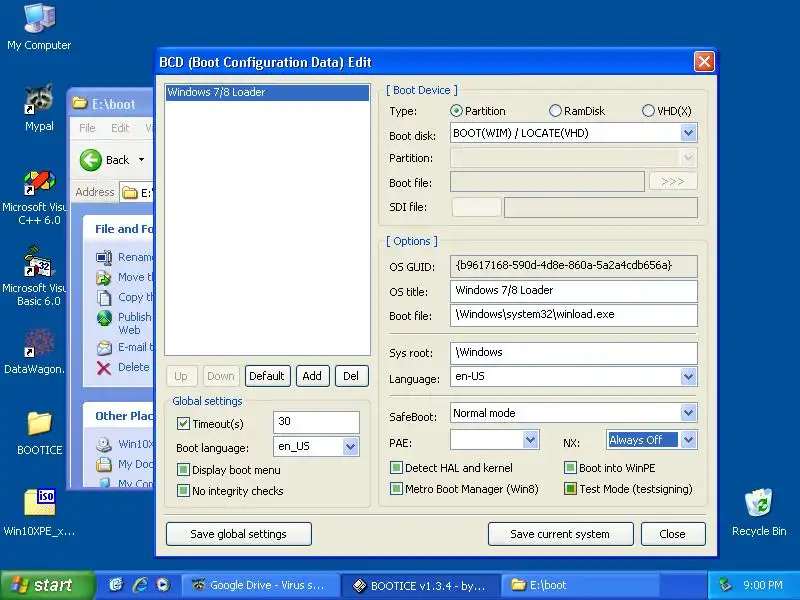Image resolution: width=800 pixels, height=600 pixels.
Task: Enable Display boot menu checkbox
Action: pyautogui.click(x=183, y=469)
